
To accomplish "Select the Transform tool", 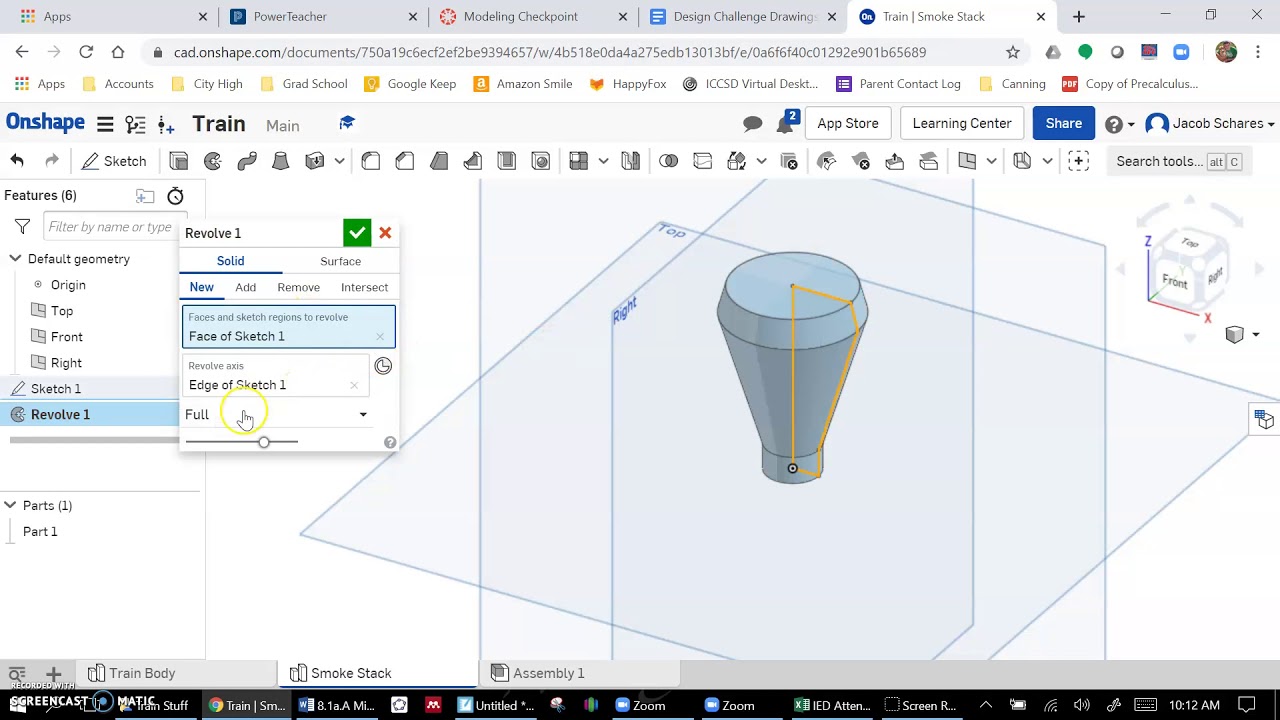I will (x=737, y=161).
